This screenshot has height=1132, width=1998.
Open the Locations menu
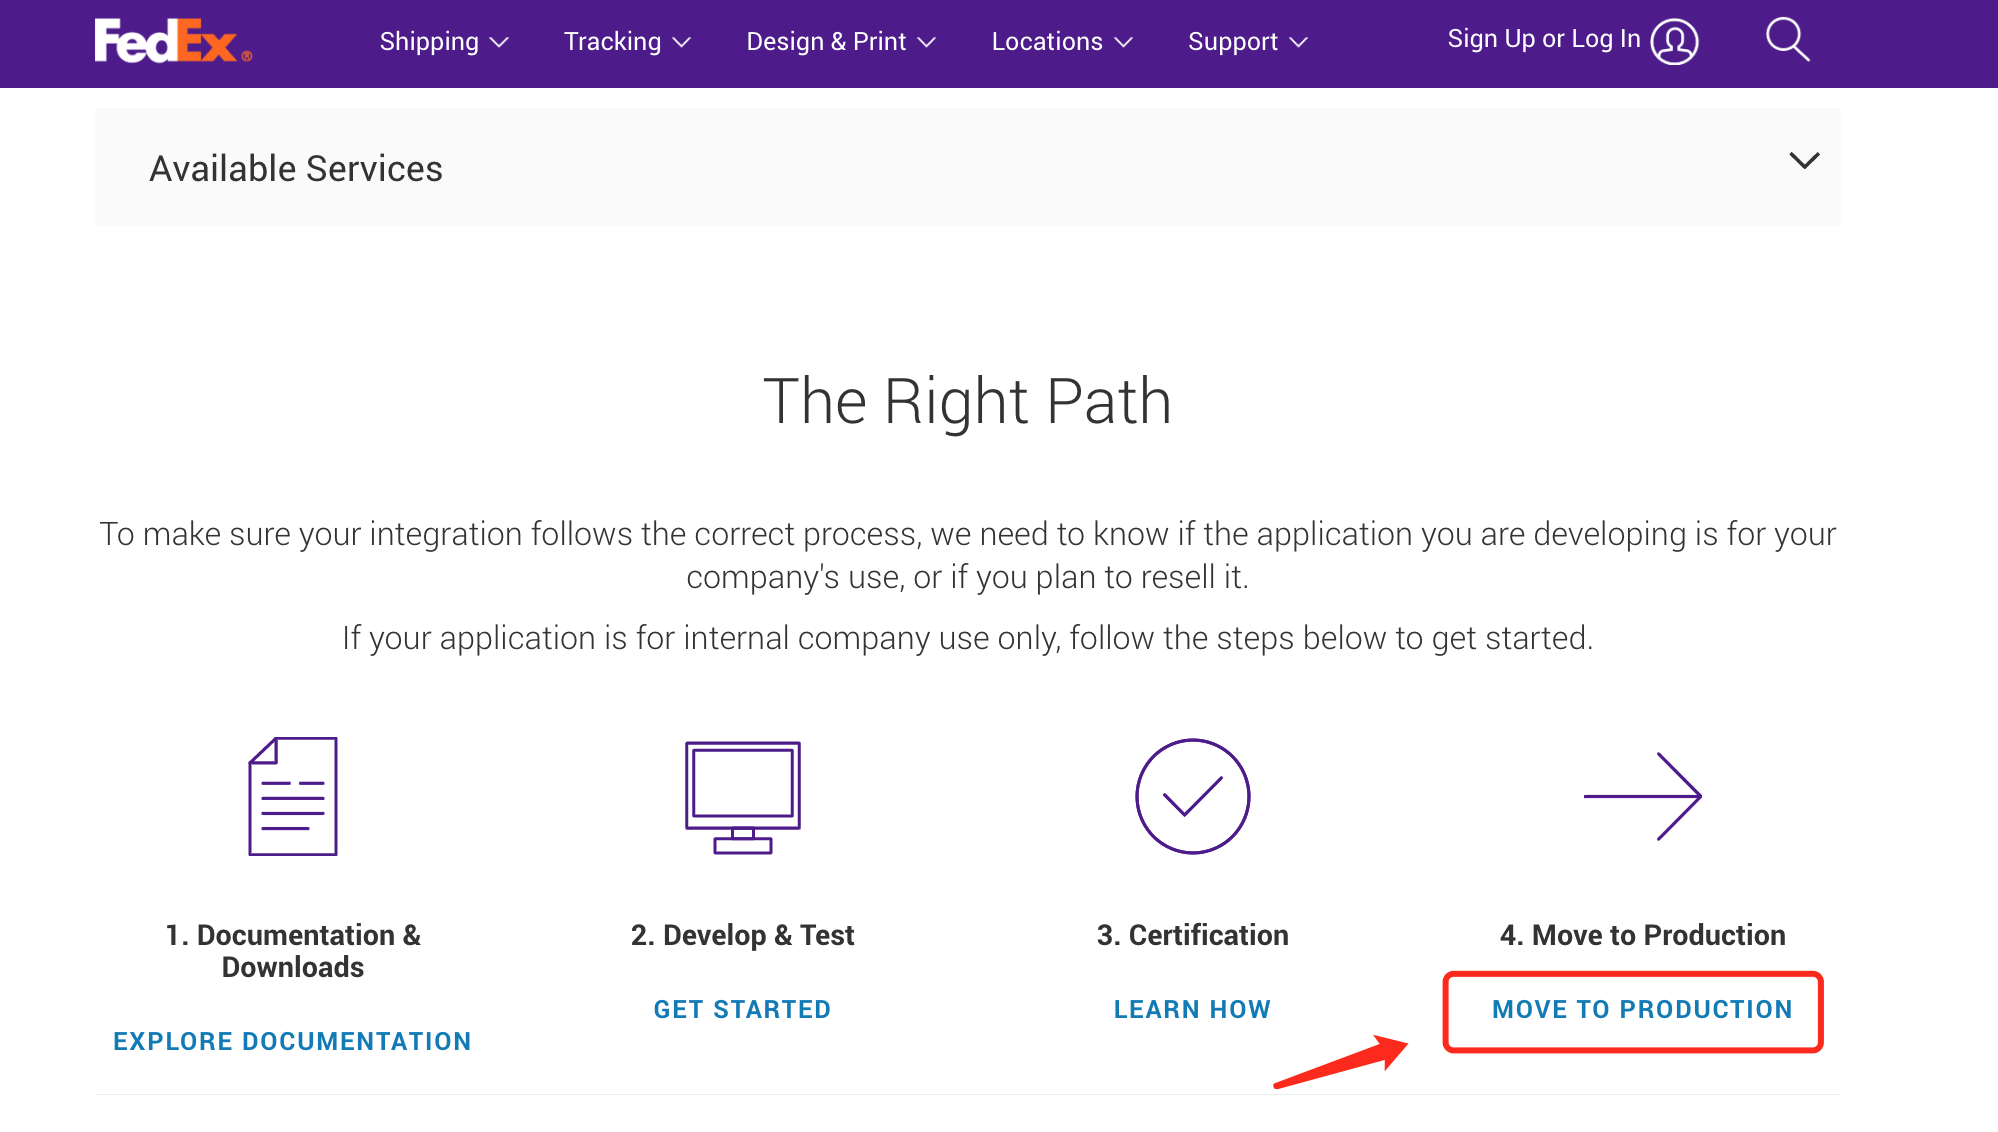[1061, 42]
